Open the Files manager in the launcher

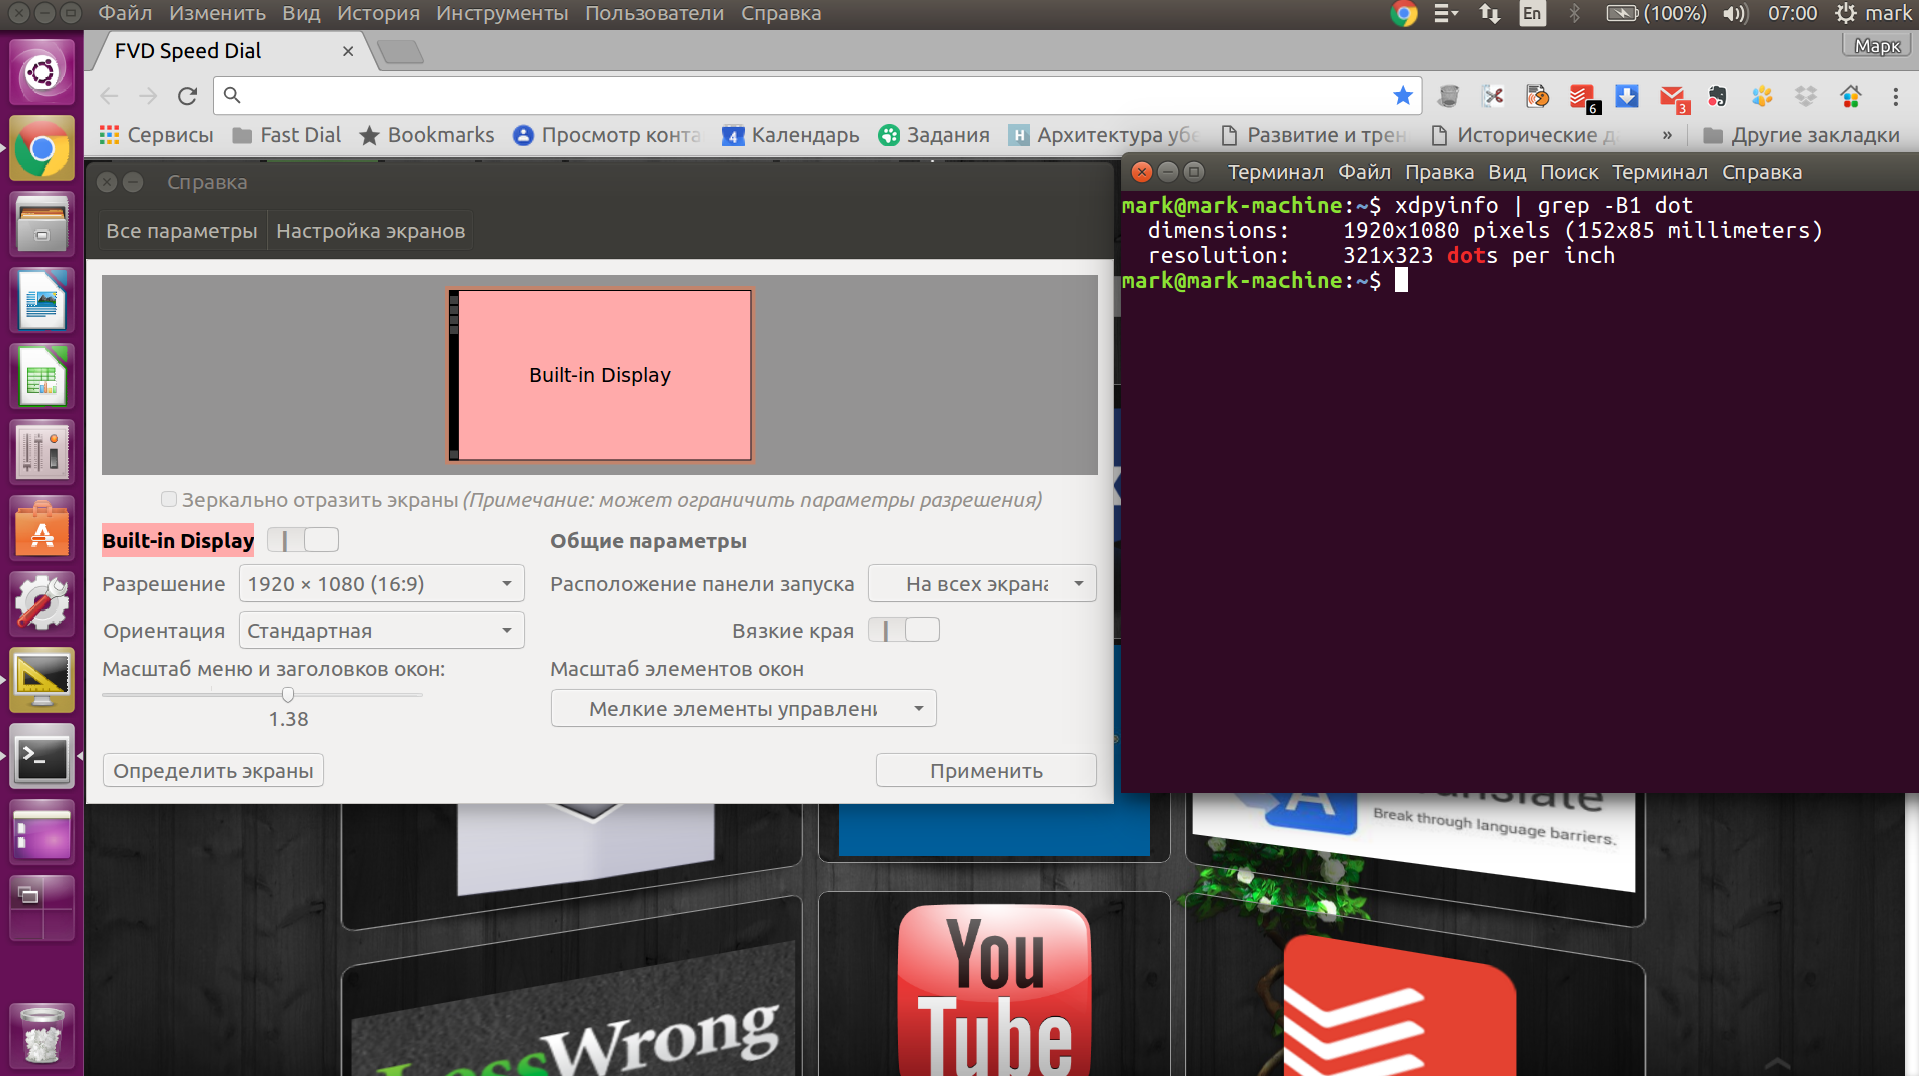[42, 225]
